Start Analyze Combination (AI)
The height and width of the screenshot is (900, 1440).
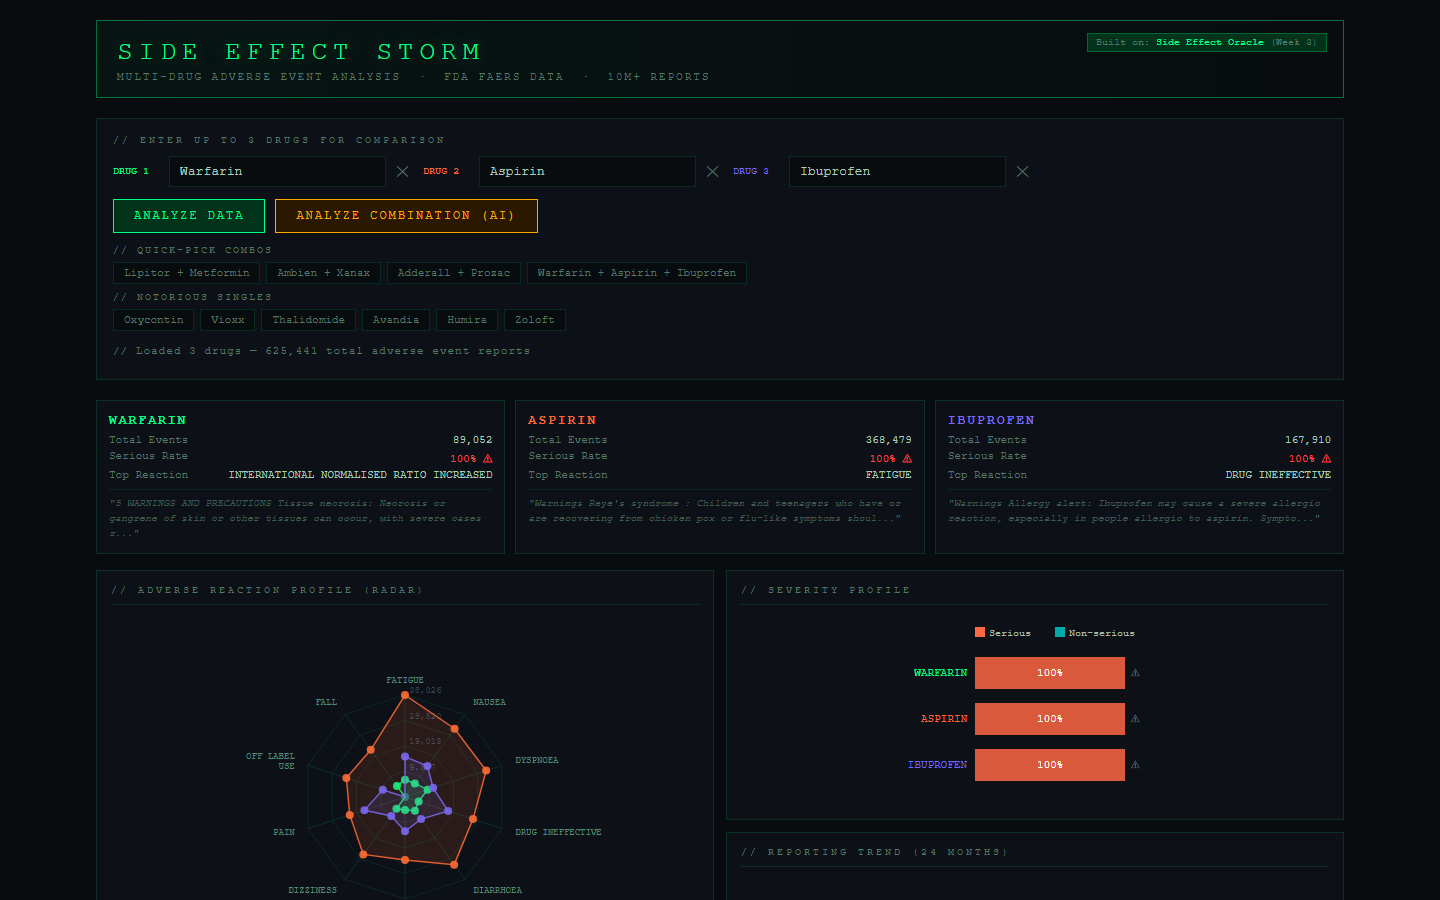406,216
